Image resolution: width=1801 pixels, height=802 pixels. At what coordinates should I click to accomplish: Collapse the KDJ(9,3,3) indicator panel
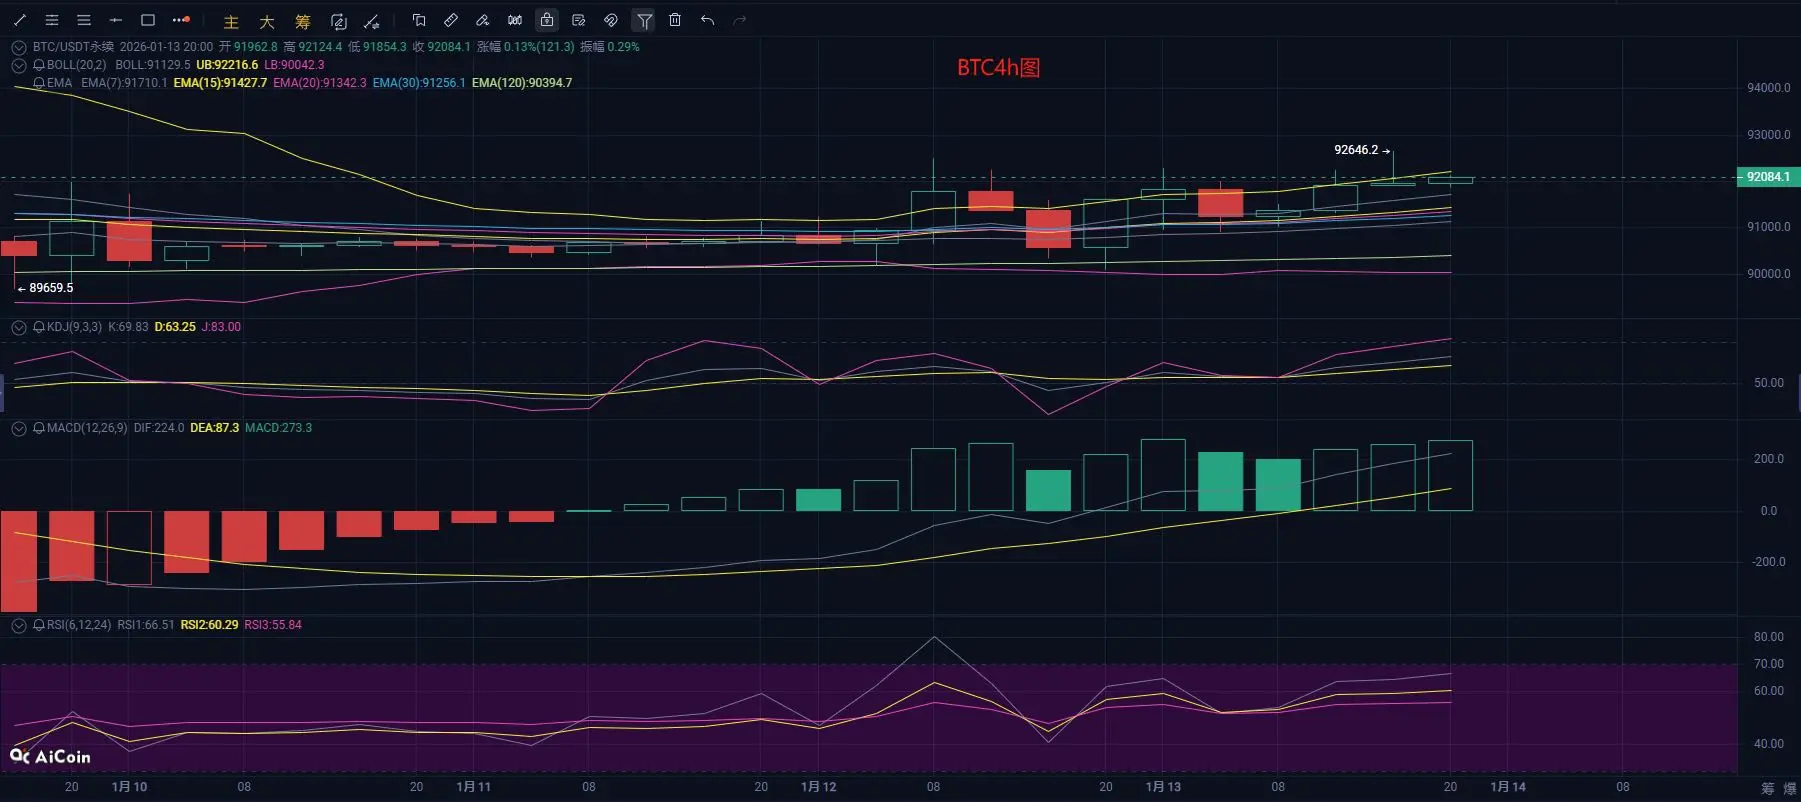[19, 327]
